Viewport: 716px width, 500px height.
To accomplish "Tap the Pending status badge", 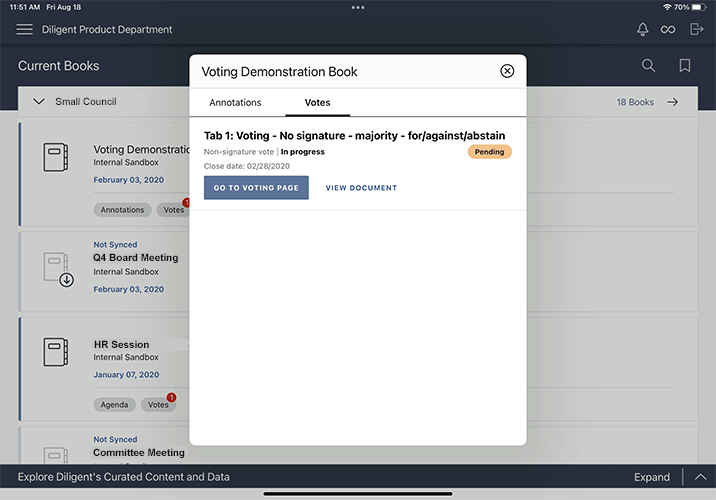I will point(489,152).
